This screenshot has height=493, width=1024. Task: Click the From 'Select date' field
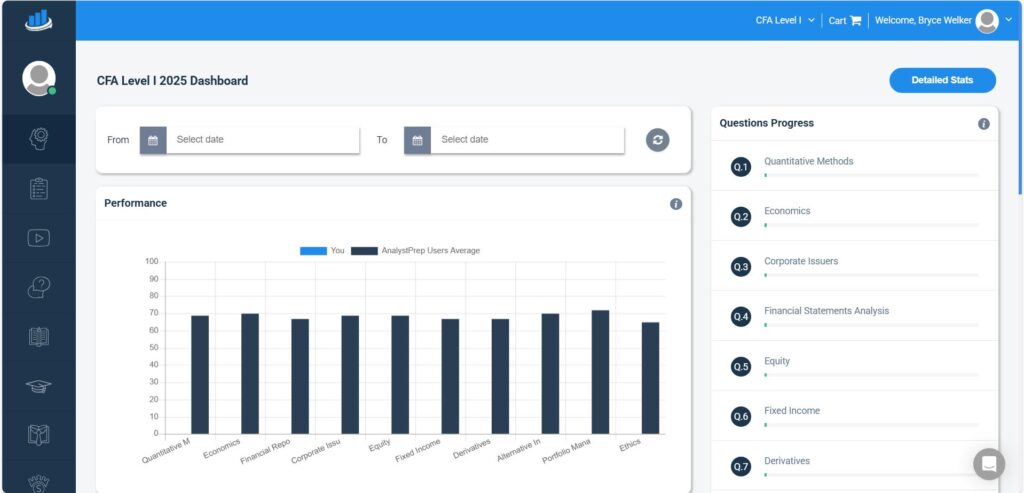point(263,140)
